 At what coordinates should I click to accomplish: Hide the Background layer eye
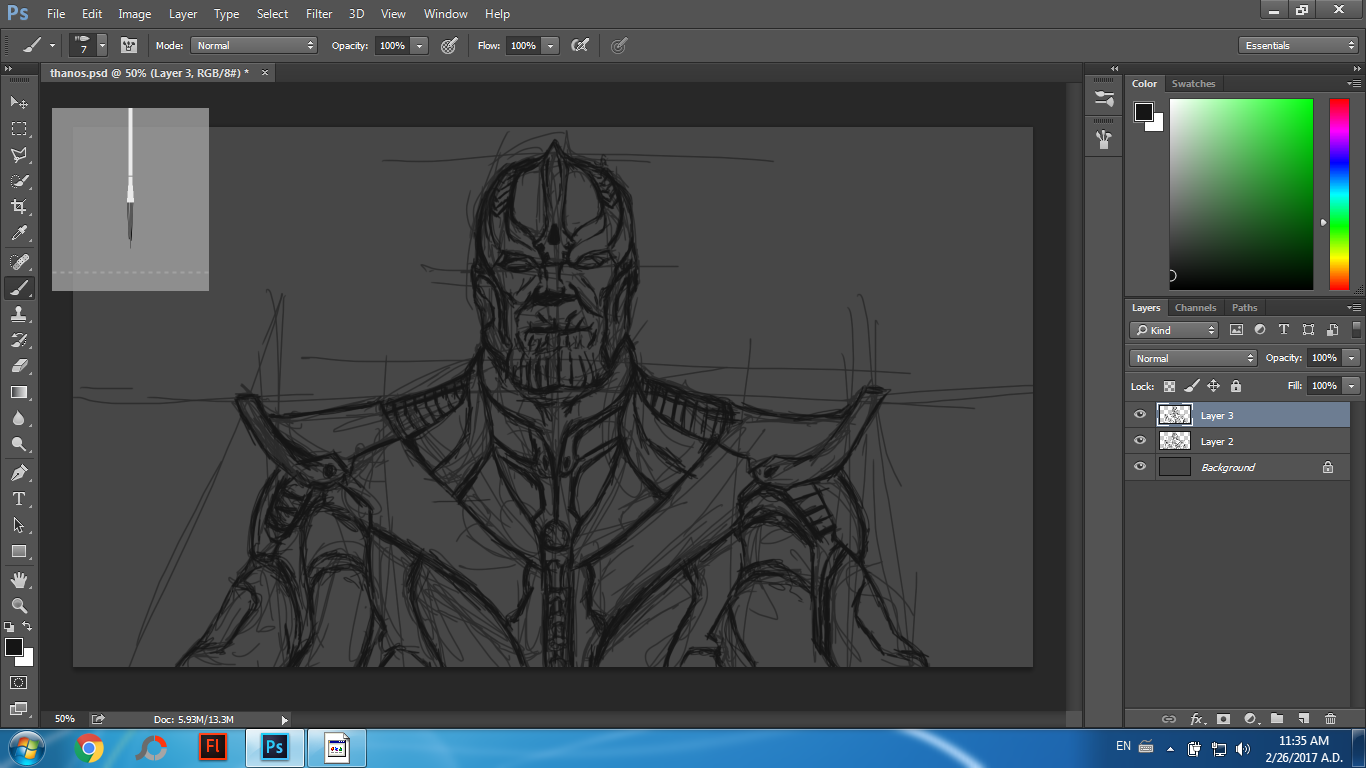[x=1140, y=467]
